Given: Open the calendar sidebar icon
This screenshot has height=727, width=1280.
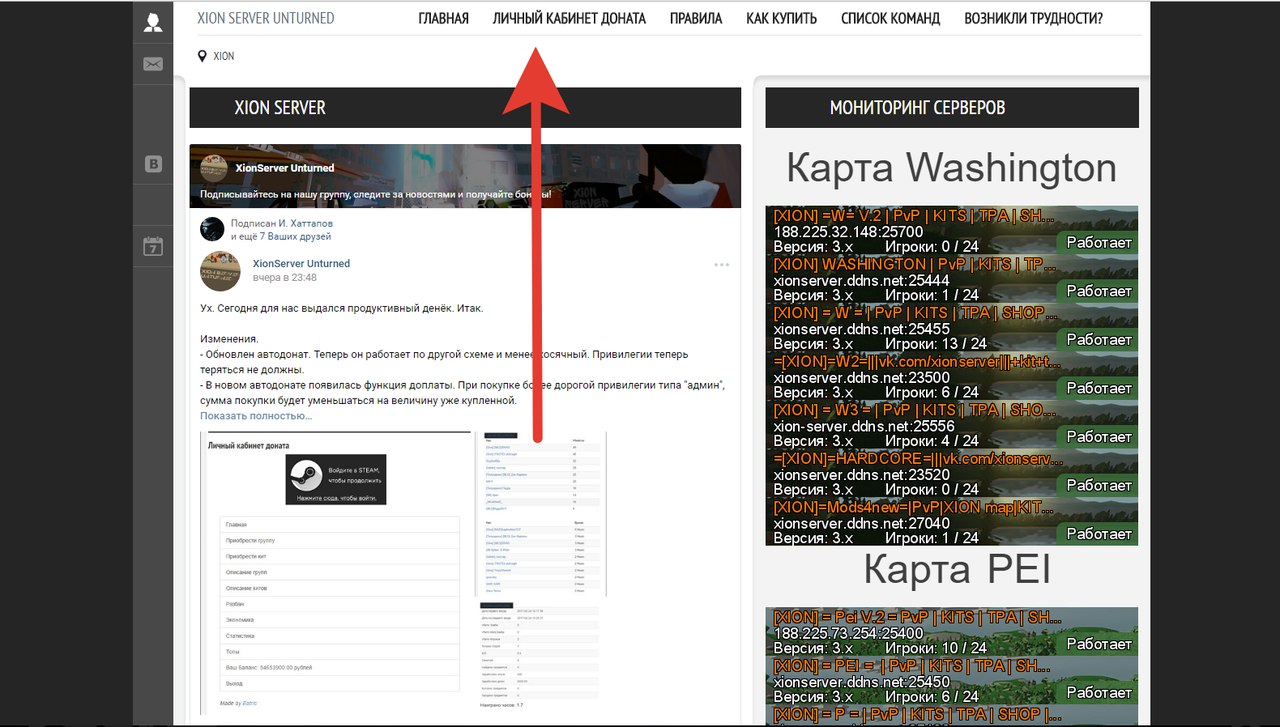Looking at the screenshot, I should (x=152, y=246).
